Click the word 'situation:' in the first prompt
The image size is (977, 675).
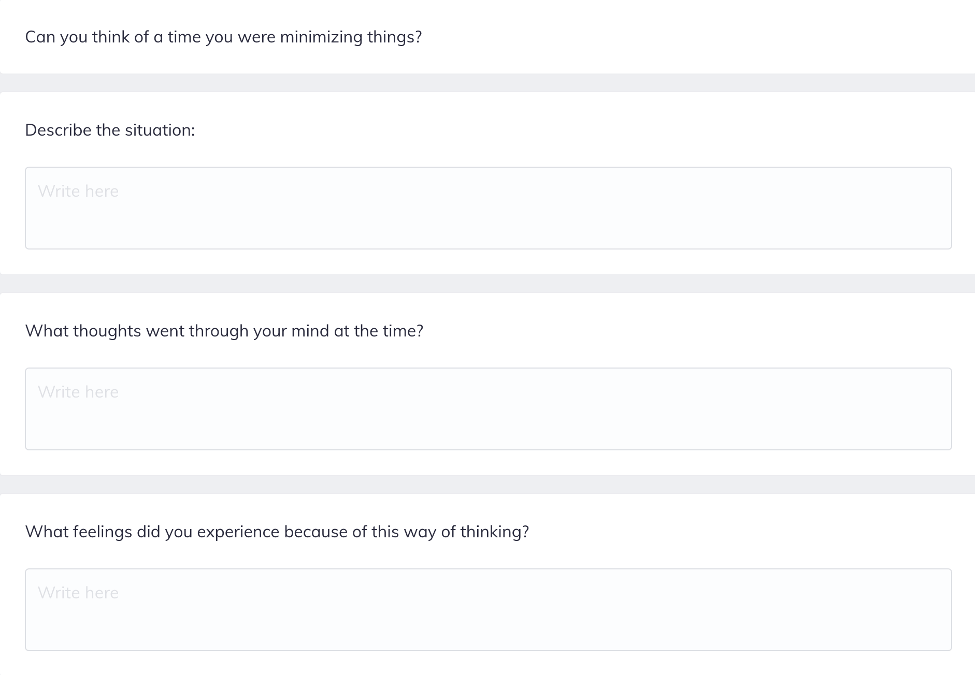point(160,130)
